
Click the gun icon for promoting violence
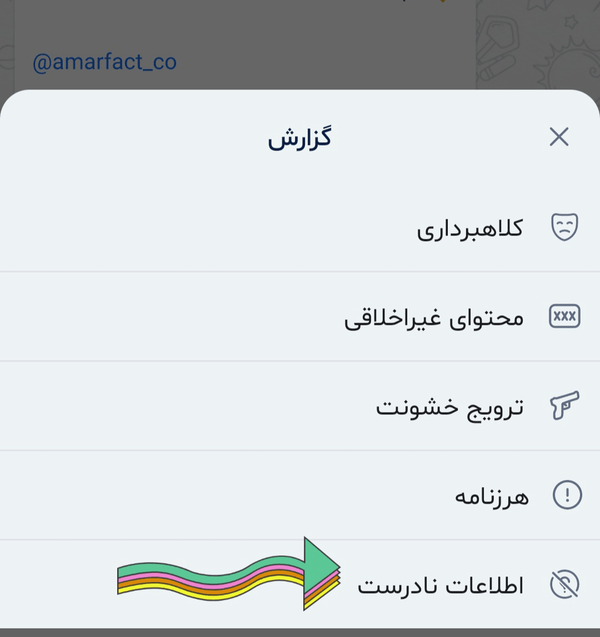pyautogui.click(x=565, y=407)
